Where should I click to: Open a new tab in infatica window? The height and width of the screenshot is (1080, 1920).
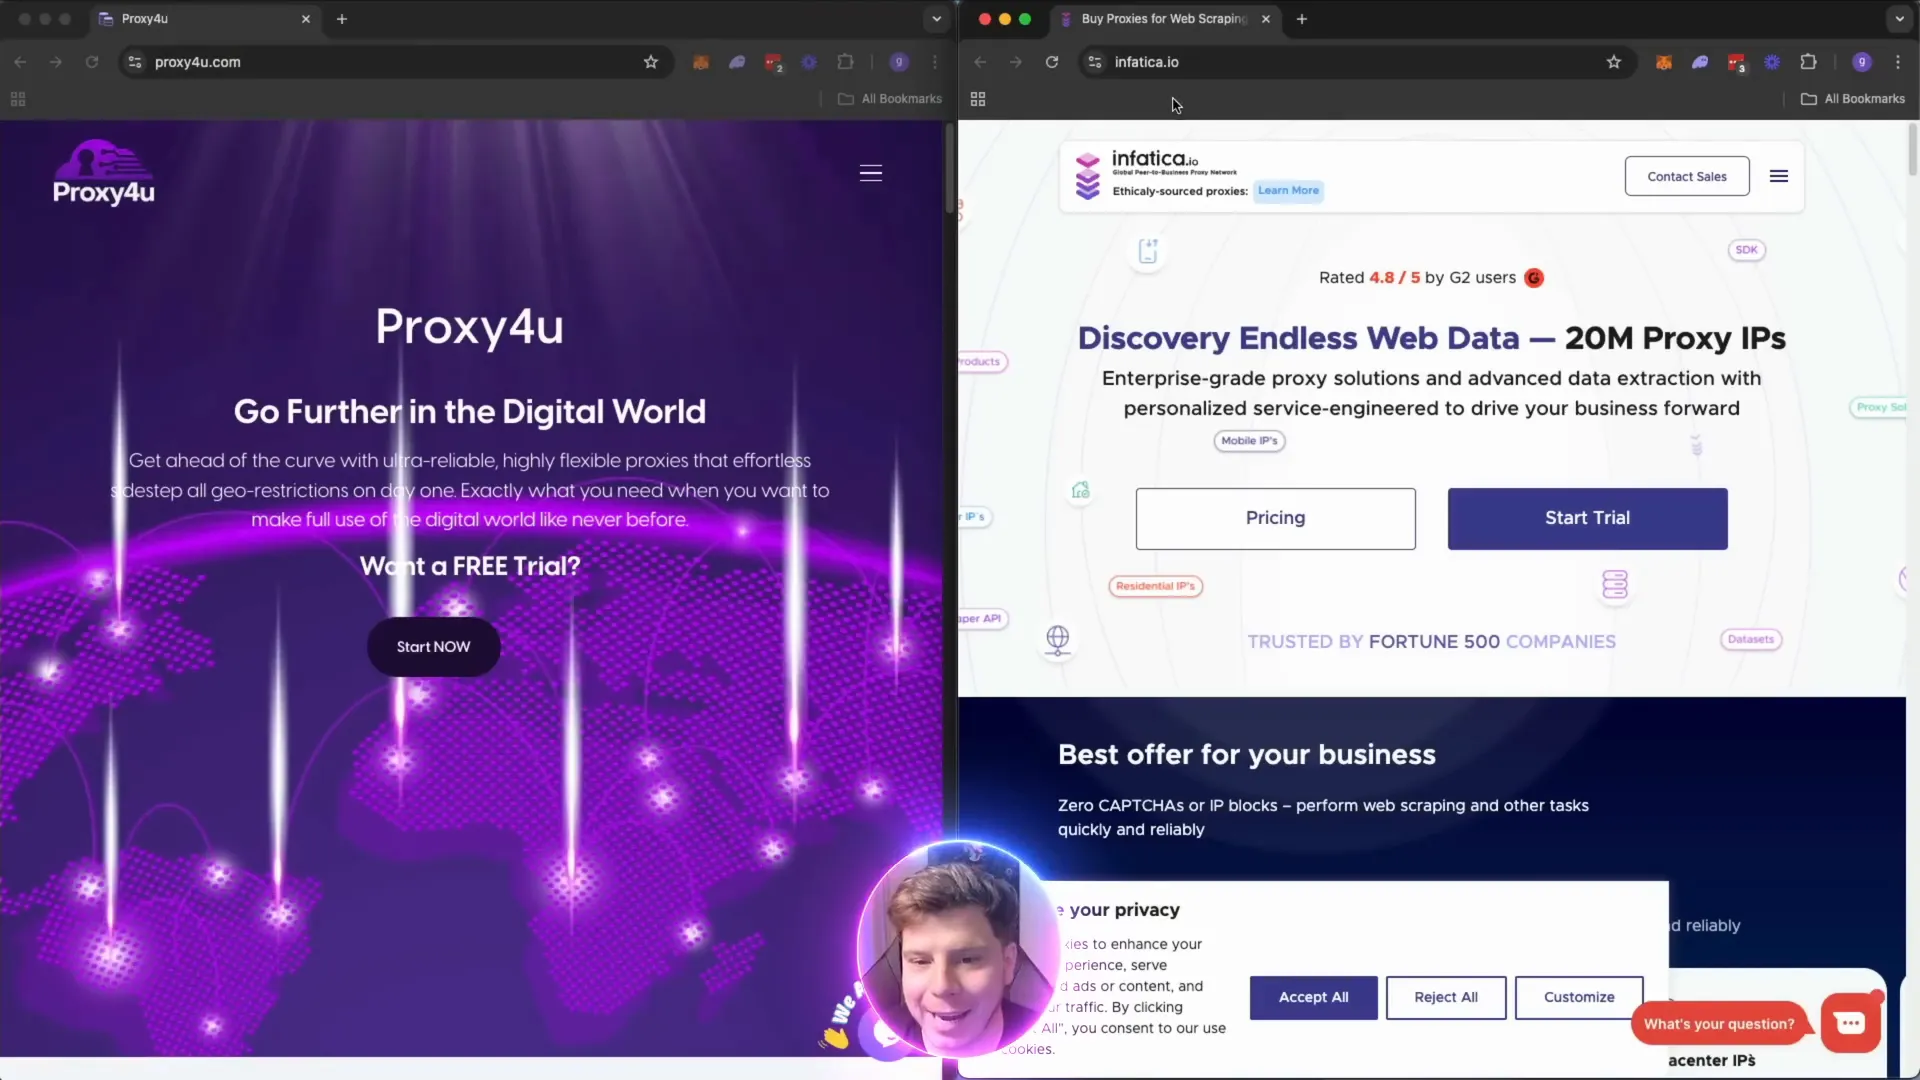pos(1302,19)
